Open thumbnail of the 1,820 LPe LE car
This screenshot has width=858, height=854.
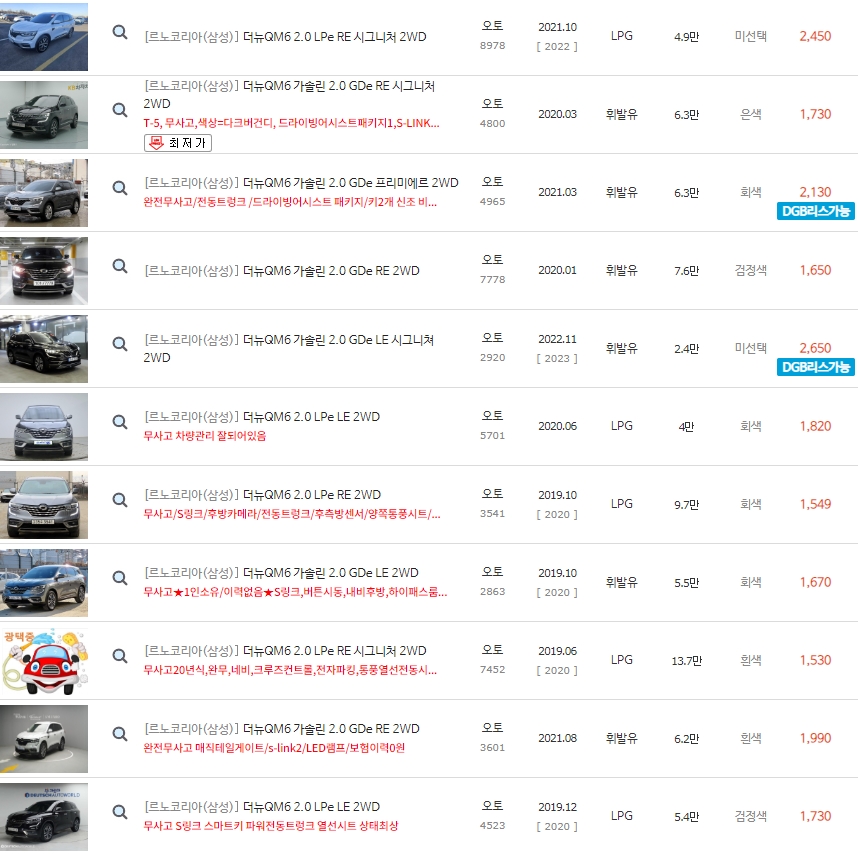pos(44,427)
